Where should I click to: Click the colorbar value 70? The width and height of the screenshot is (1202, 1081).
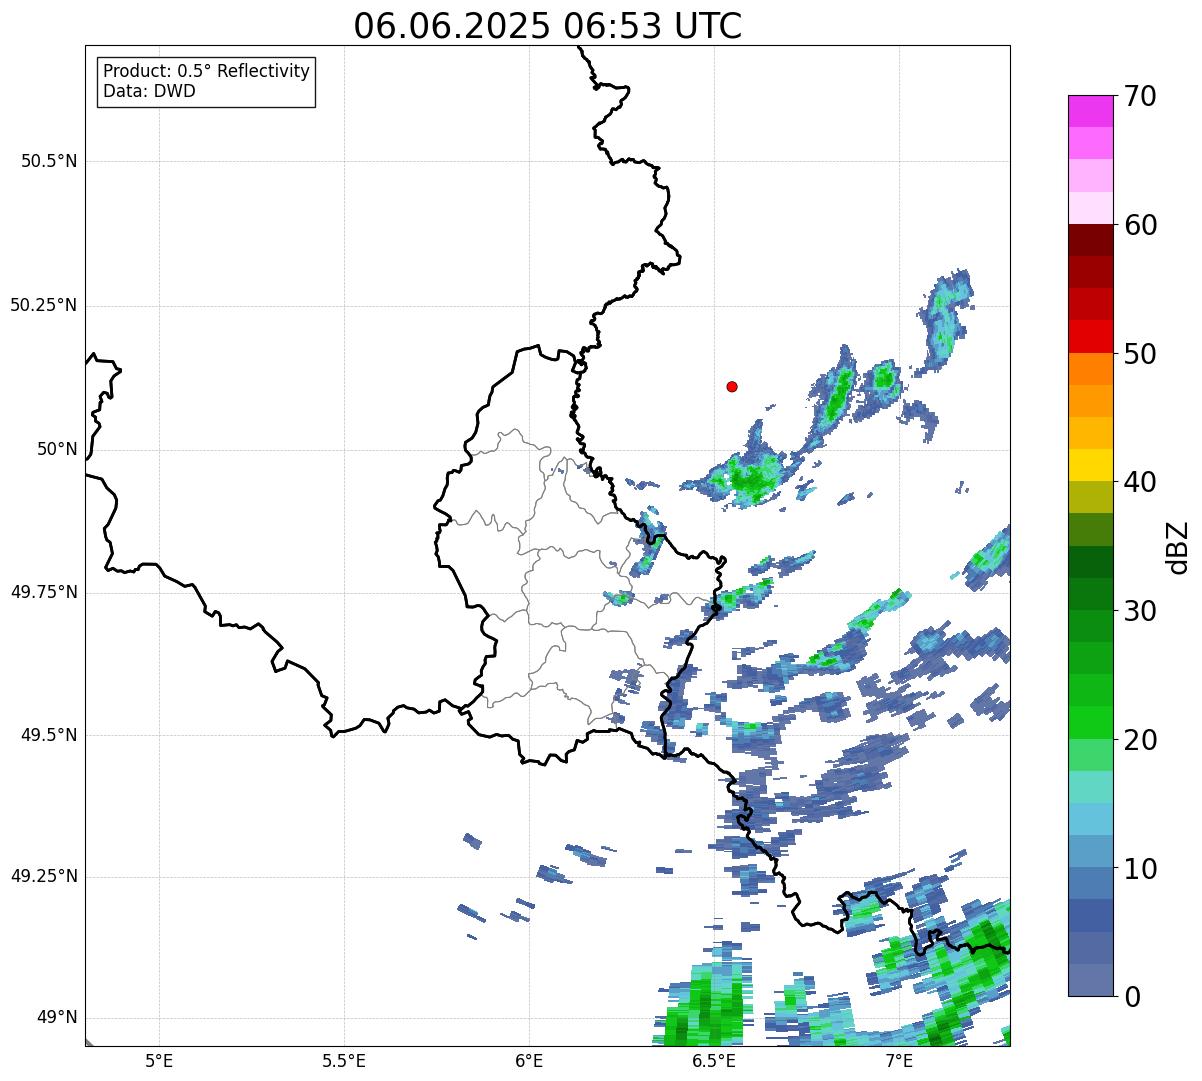1140,96
